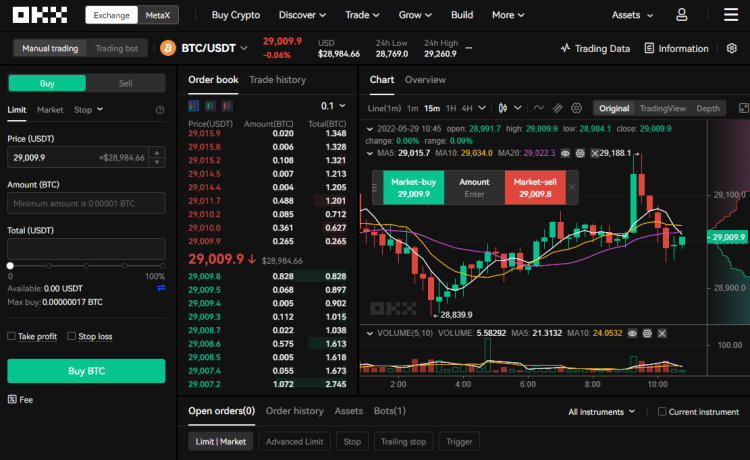Remove the MA indicator with X icon
This screenshot has height=460, width=750.
pos(595,153)
